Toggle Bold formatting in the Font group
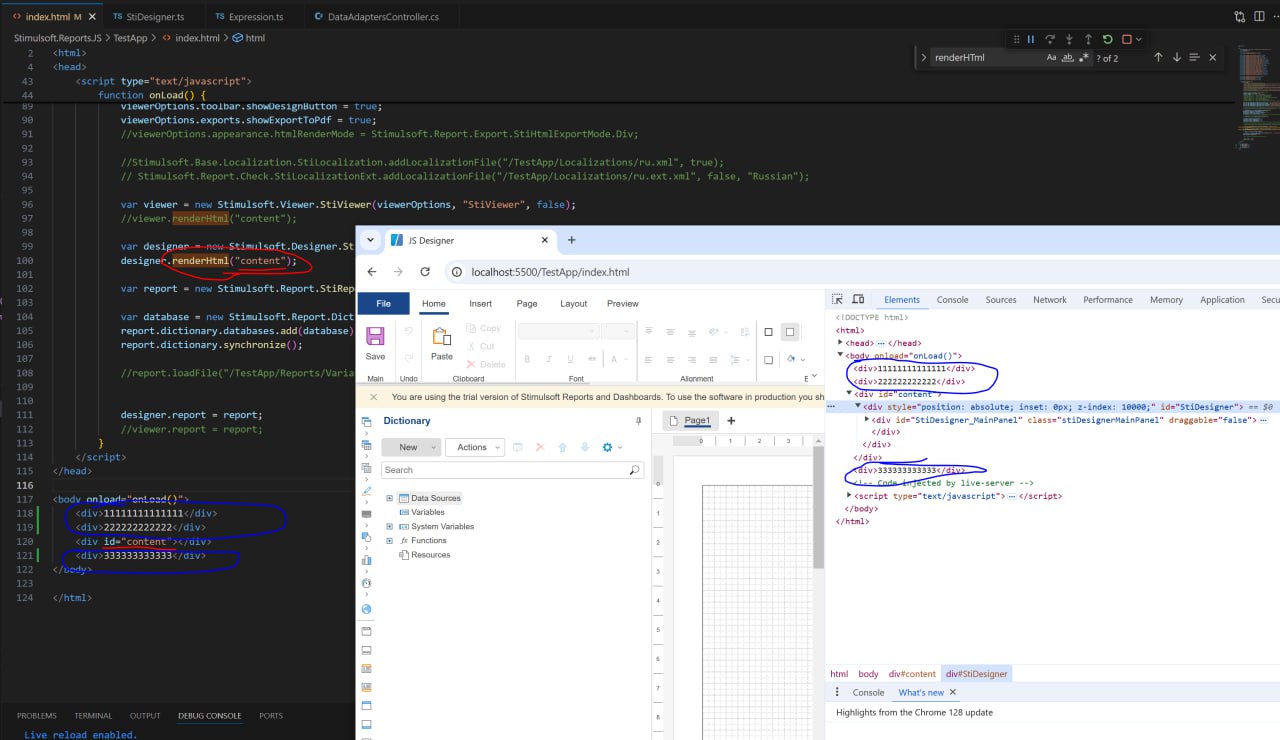The height and width of the screenshot is (740, 1280). pyautogui.click(x=526, y=359)
